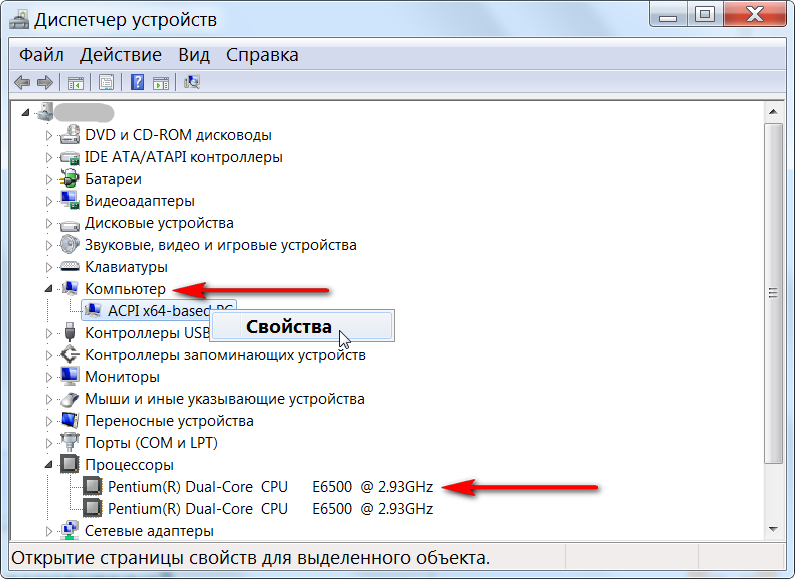Viewport: 795px width, 579px height.
Task: Click the Back arrow toolbar icon
Action: click(x=22, y=82)
